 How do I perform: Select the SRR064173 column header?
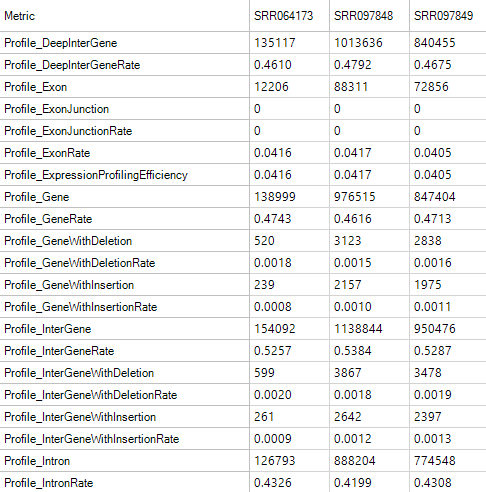(x=284, y=16)
